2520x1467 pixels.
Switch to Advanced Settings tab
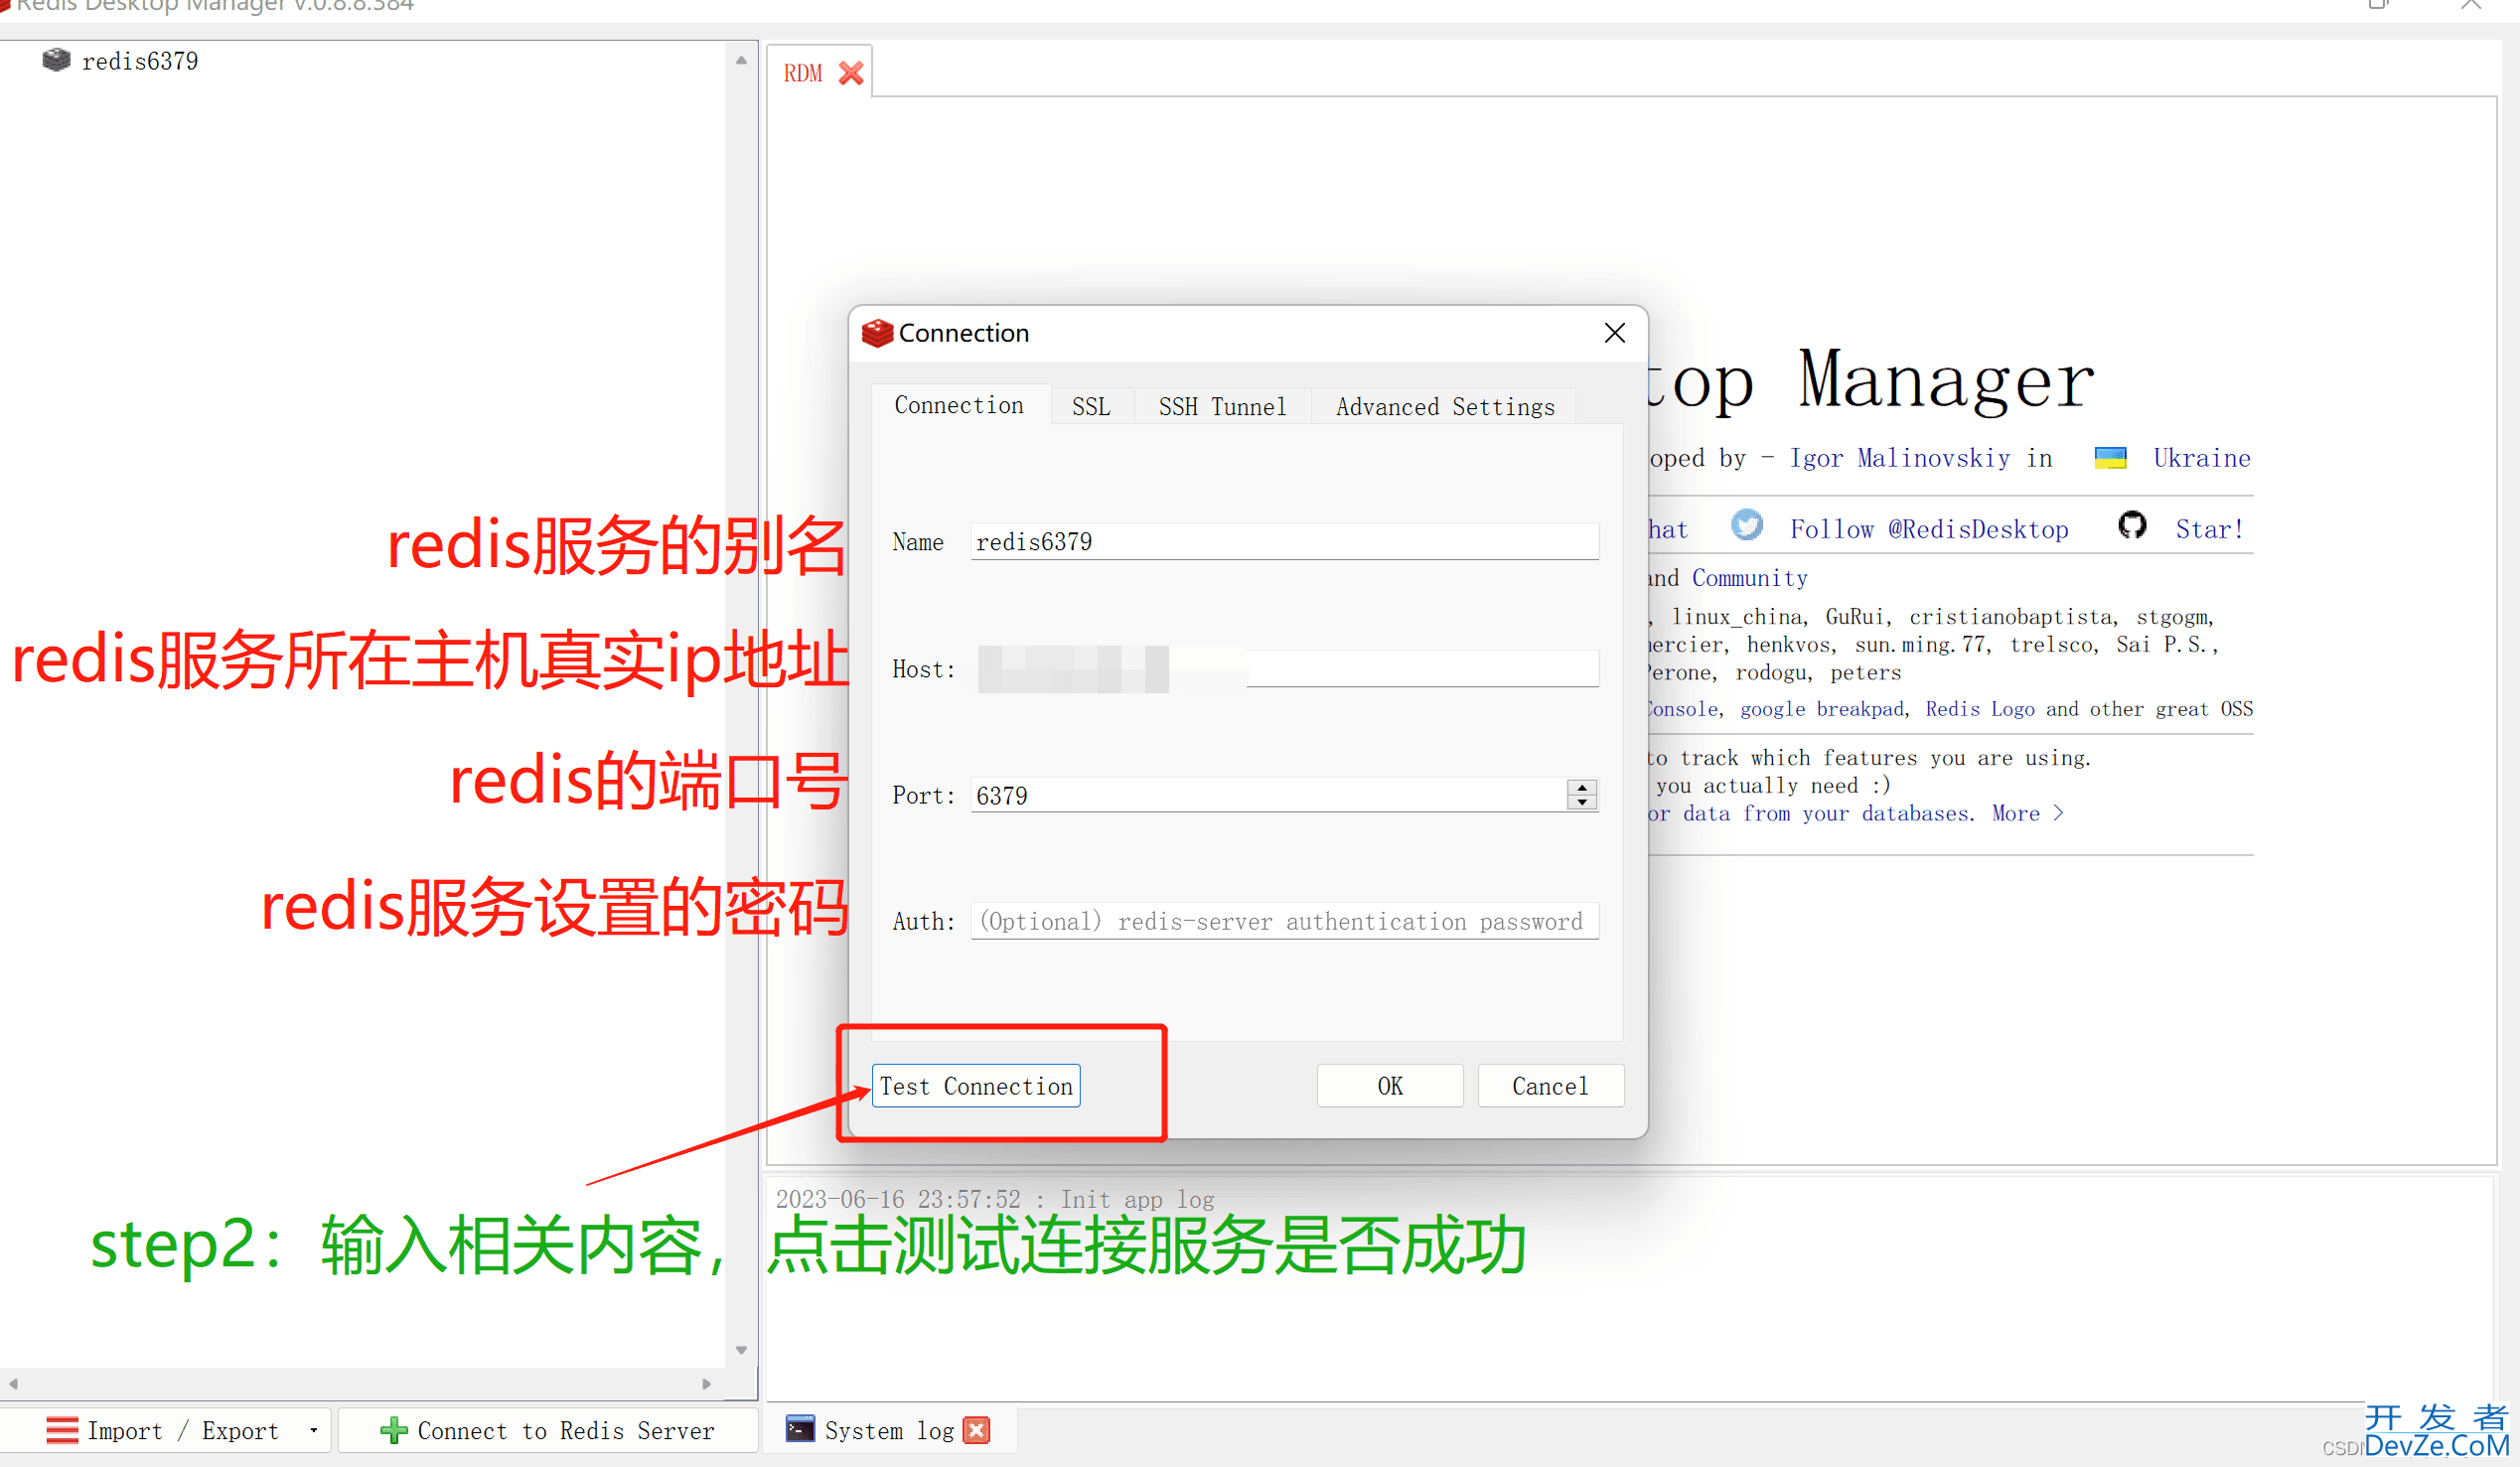[x=1444, y=407]
